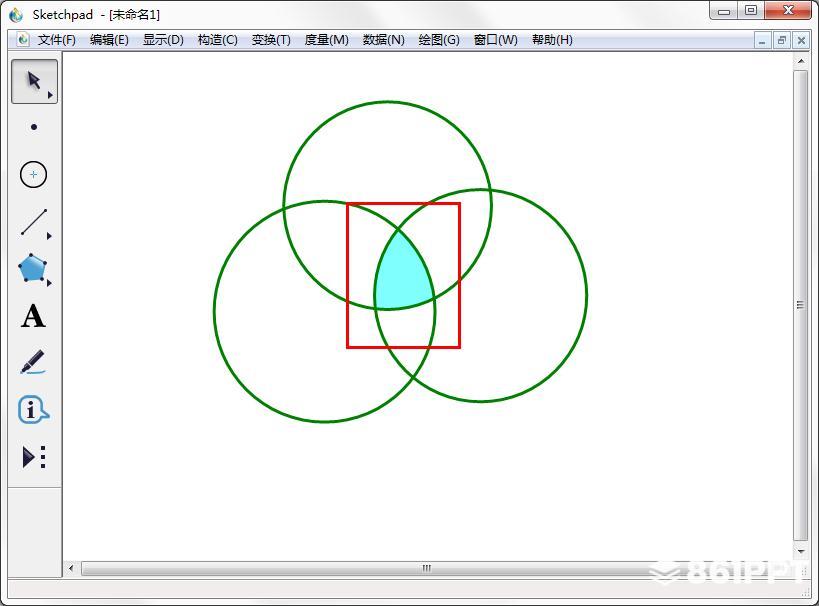The width and height of the screenshot is (819, 606).
Task: Expand the Straightedge tool flyout triangle
Action: pos(50,236)
